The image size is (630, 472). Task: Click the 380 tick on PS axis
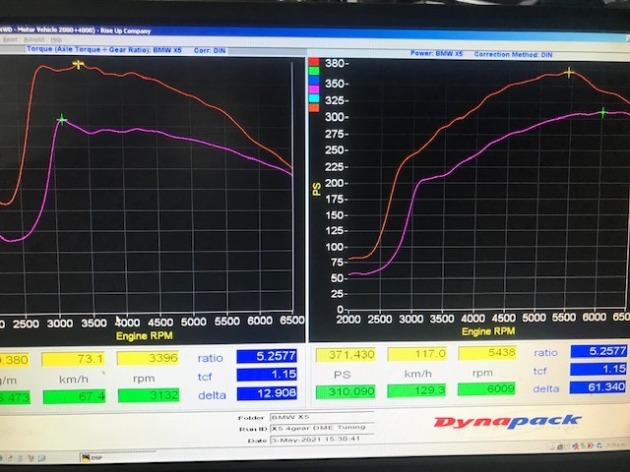point(335,63)
